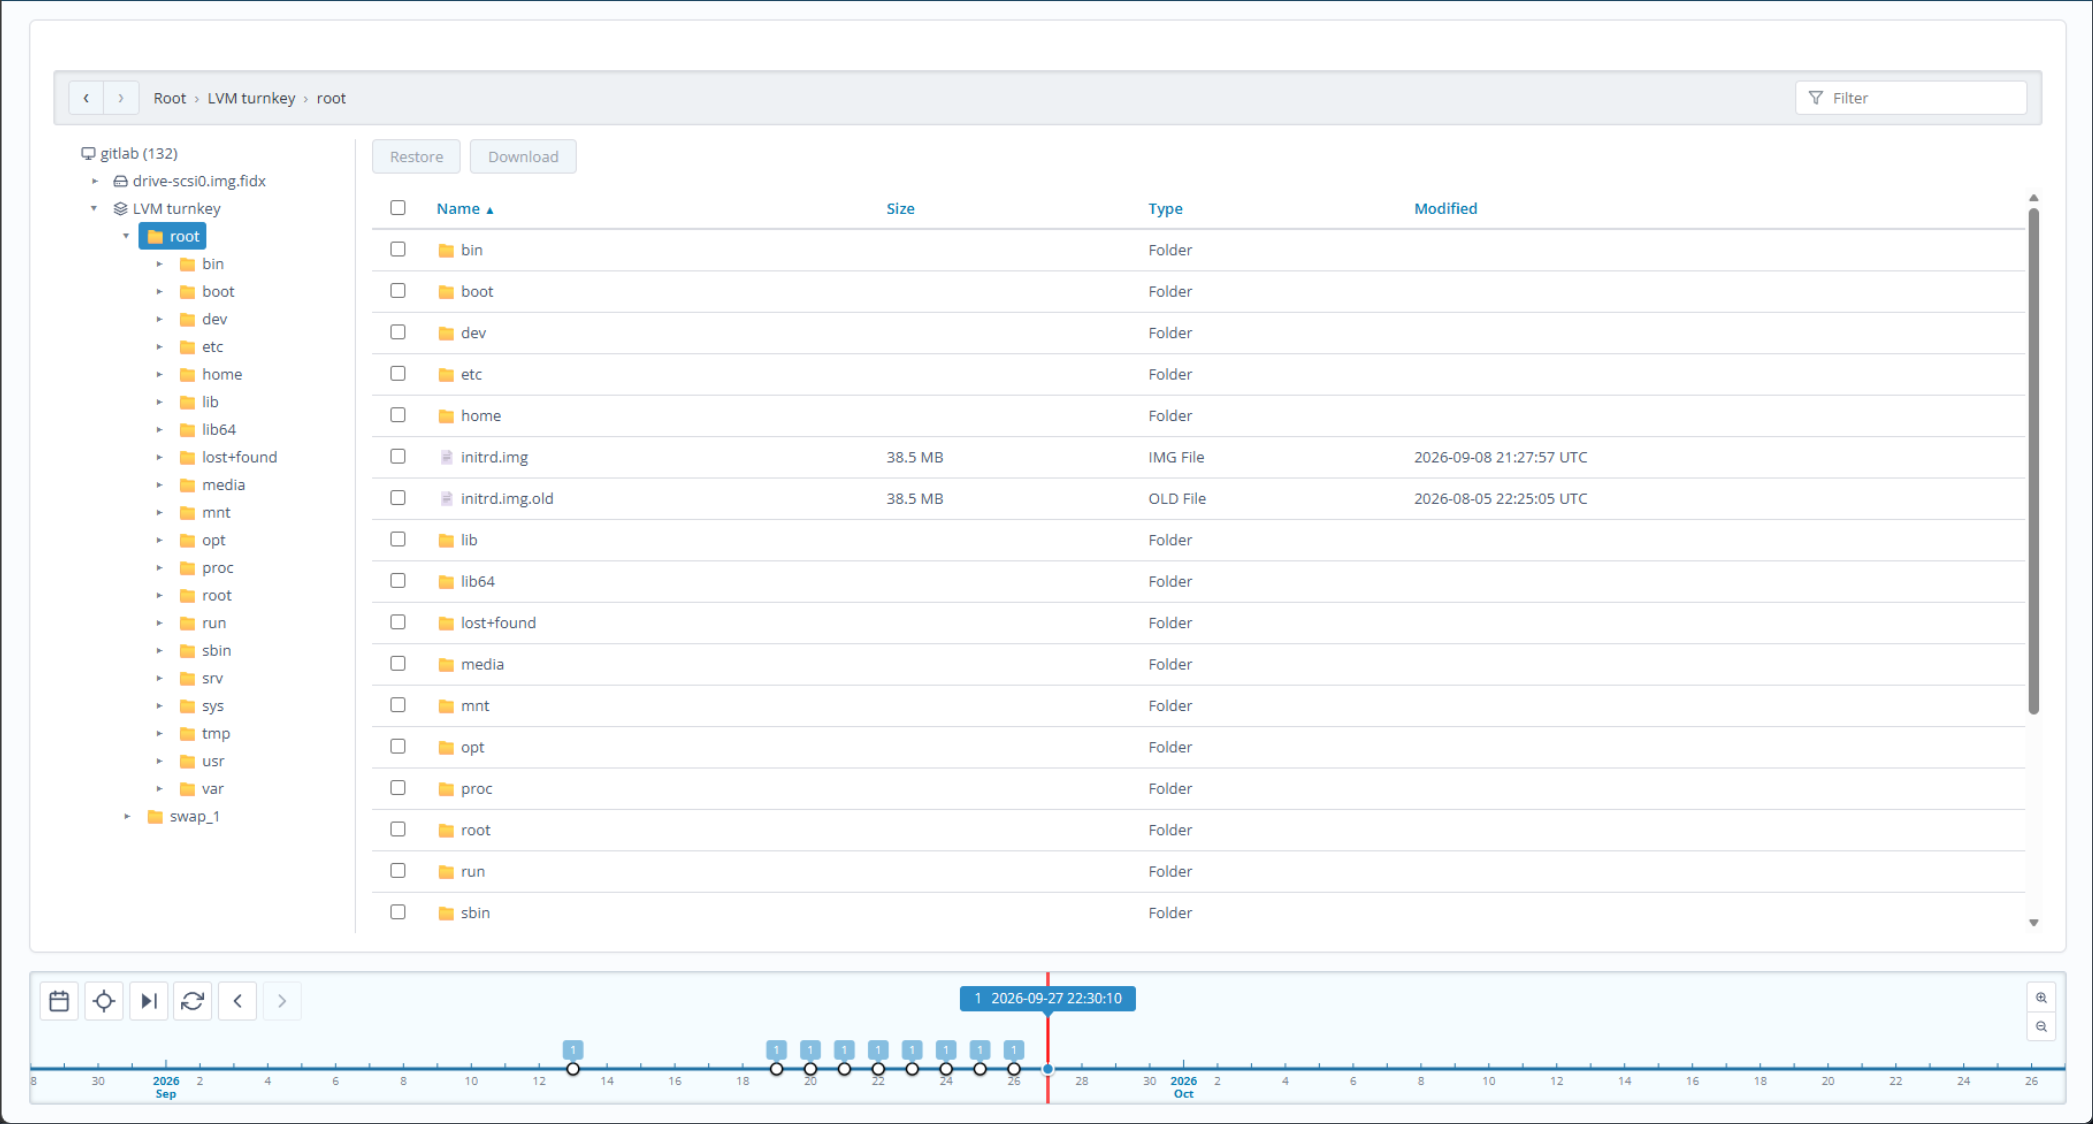The height and width of the screenshot is (1124, 2093).
Task: Sort by the Type column header
Action: (x=1165, y=208)
